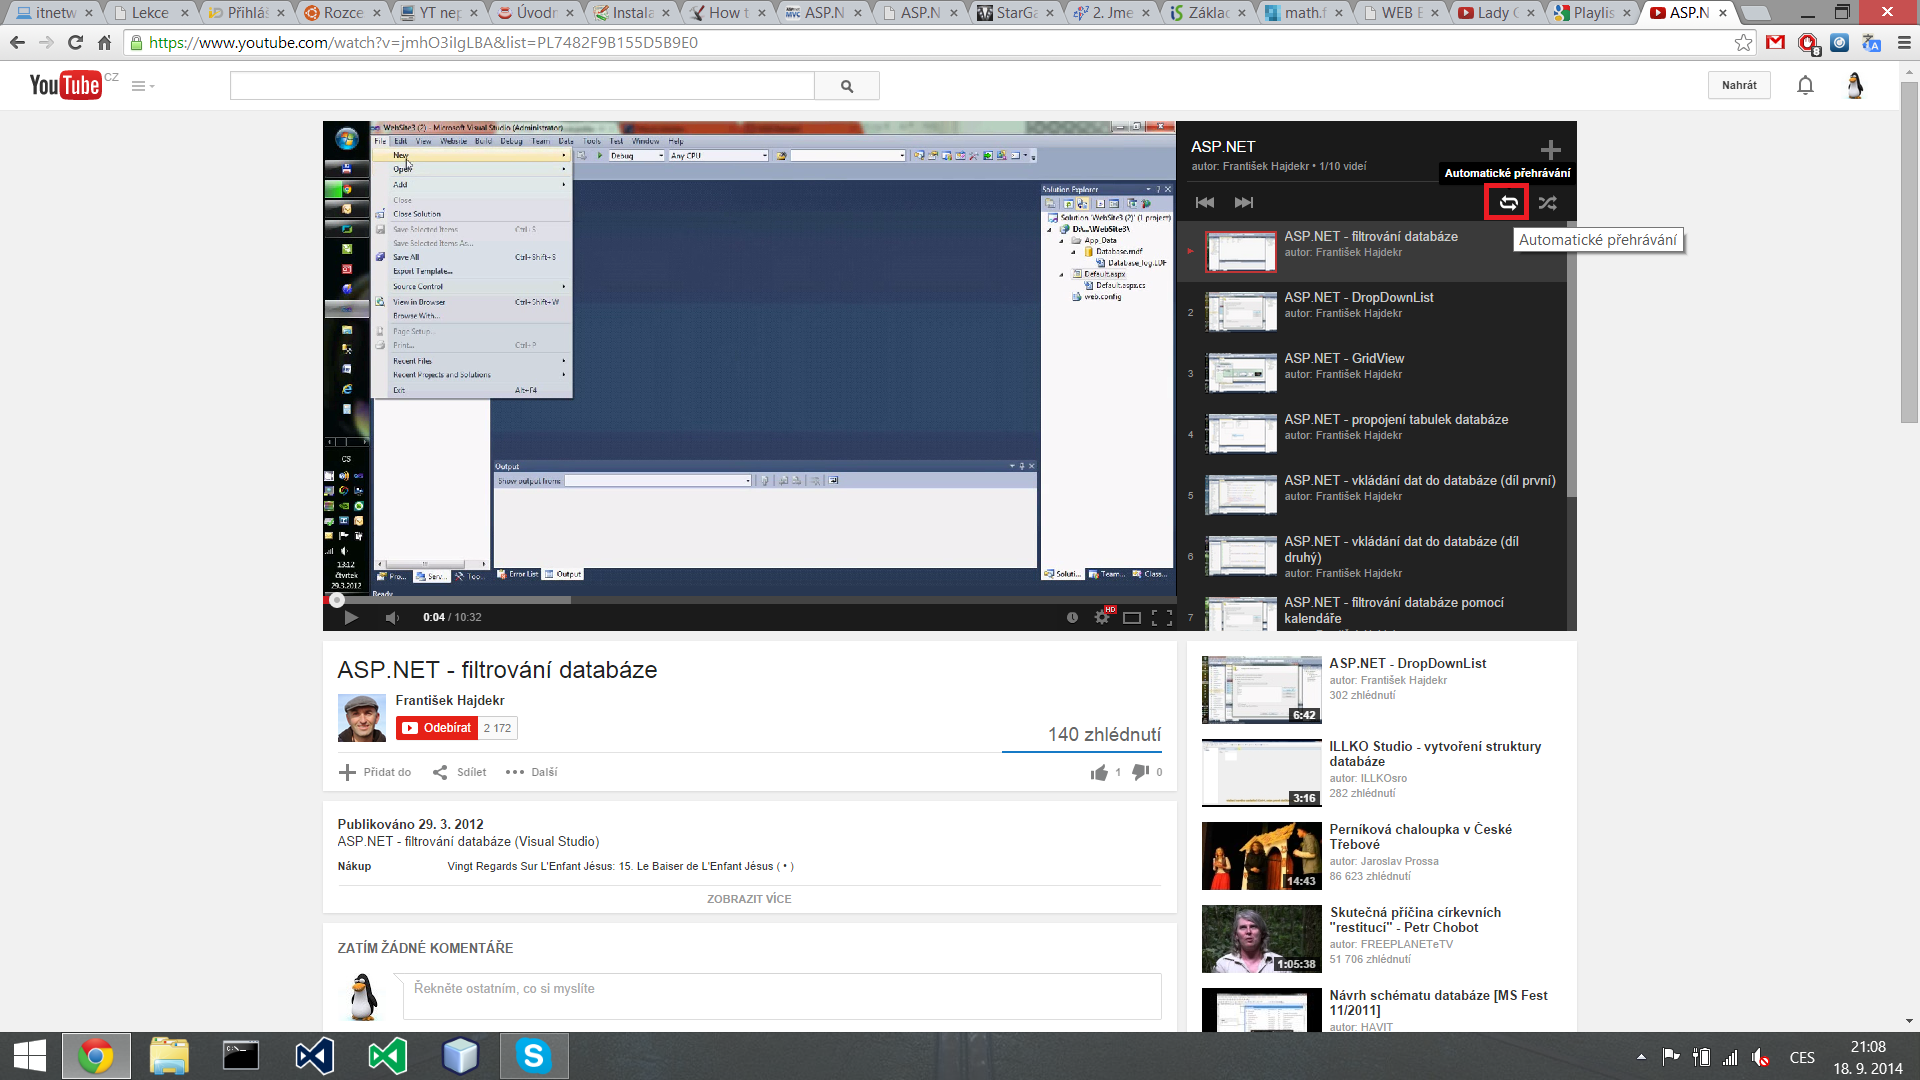Open blue Visual Studio taskbar icon
The width and height of the screenshot is (1920, 1080).
pyautogui.click(x=314, y=1056)
